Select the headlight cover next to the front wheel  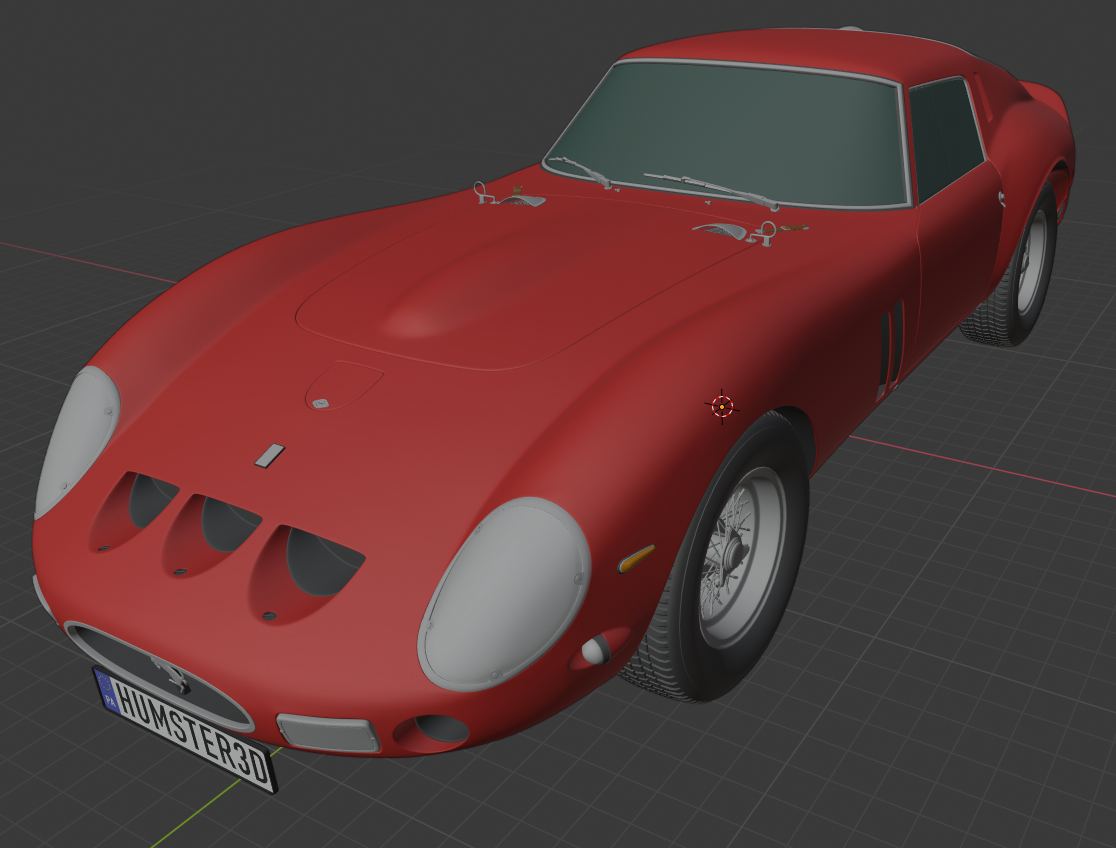[505, 594]
